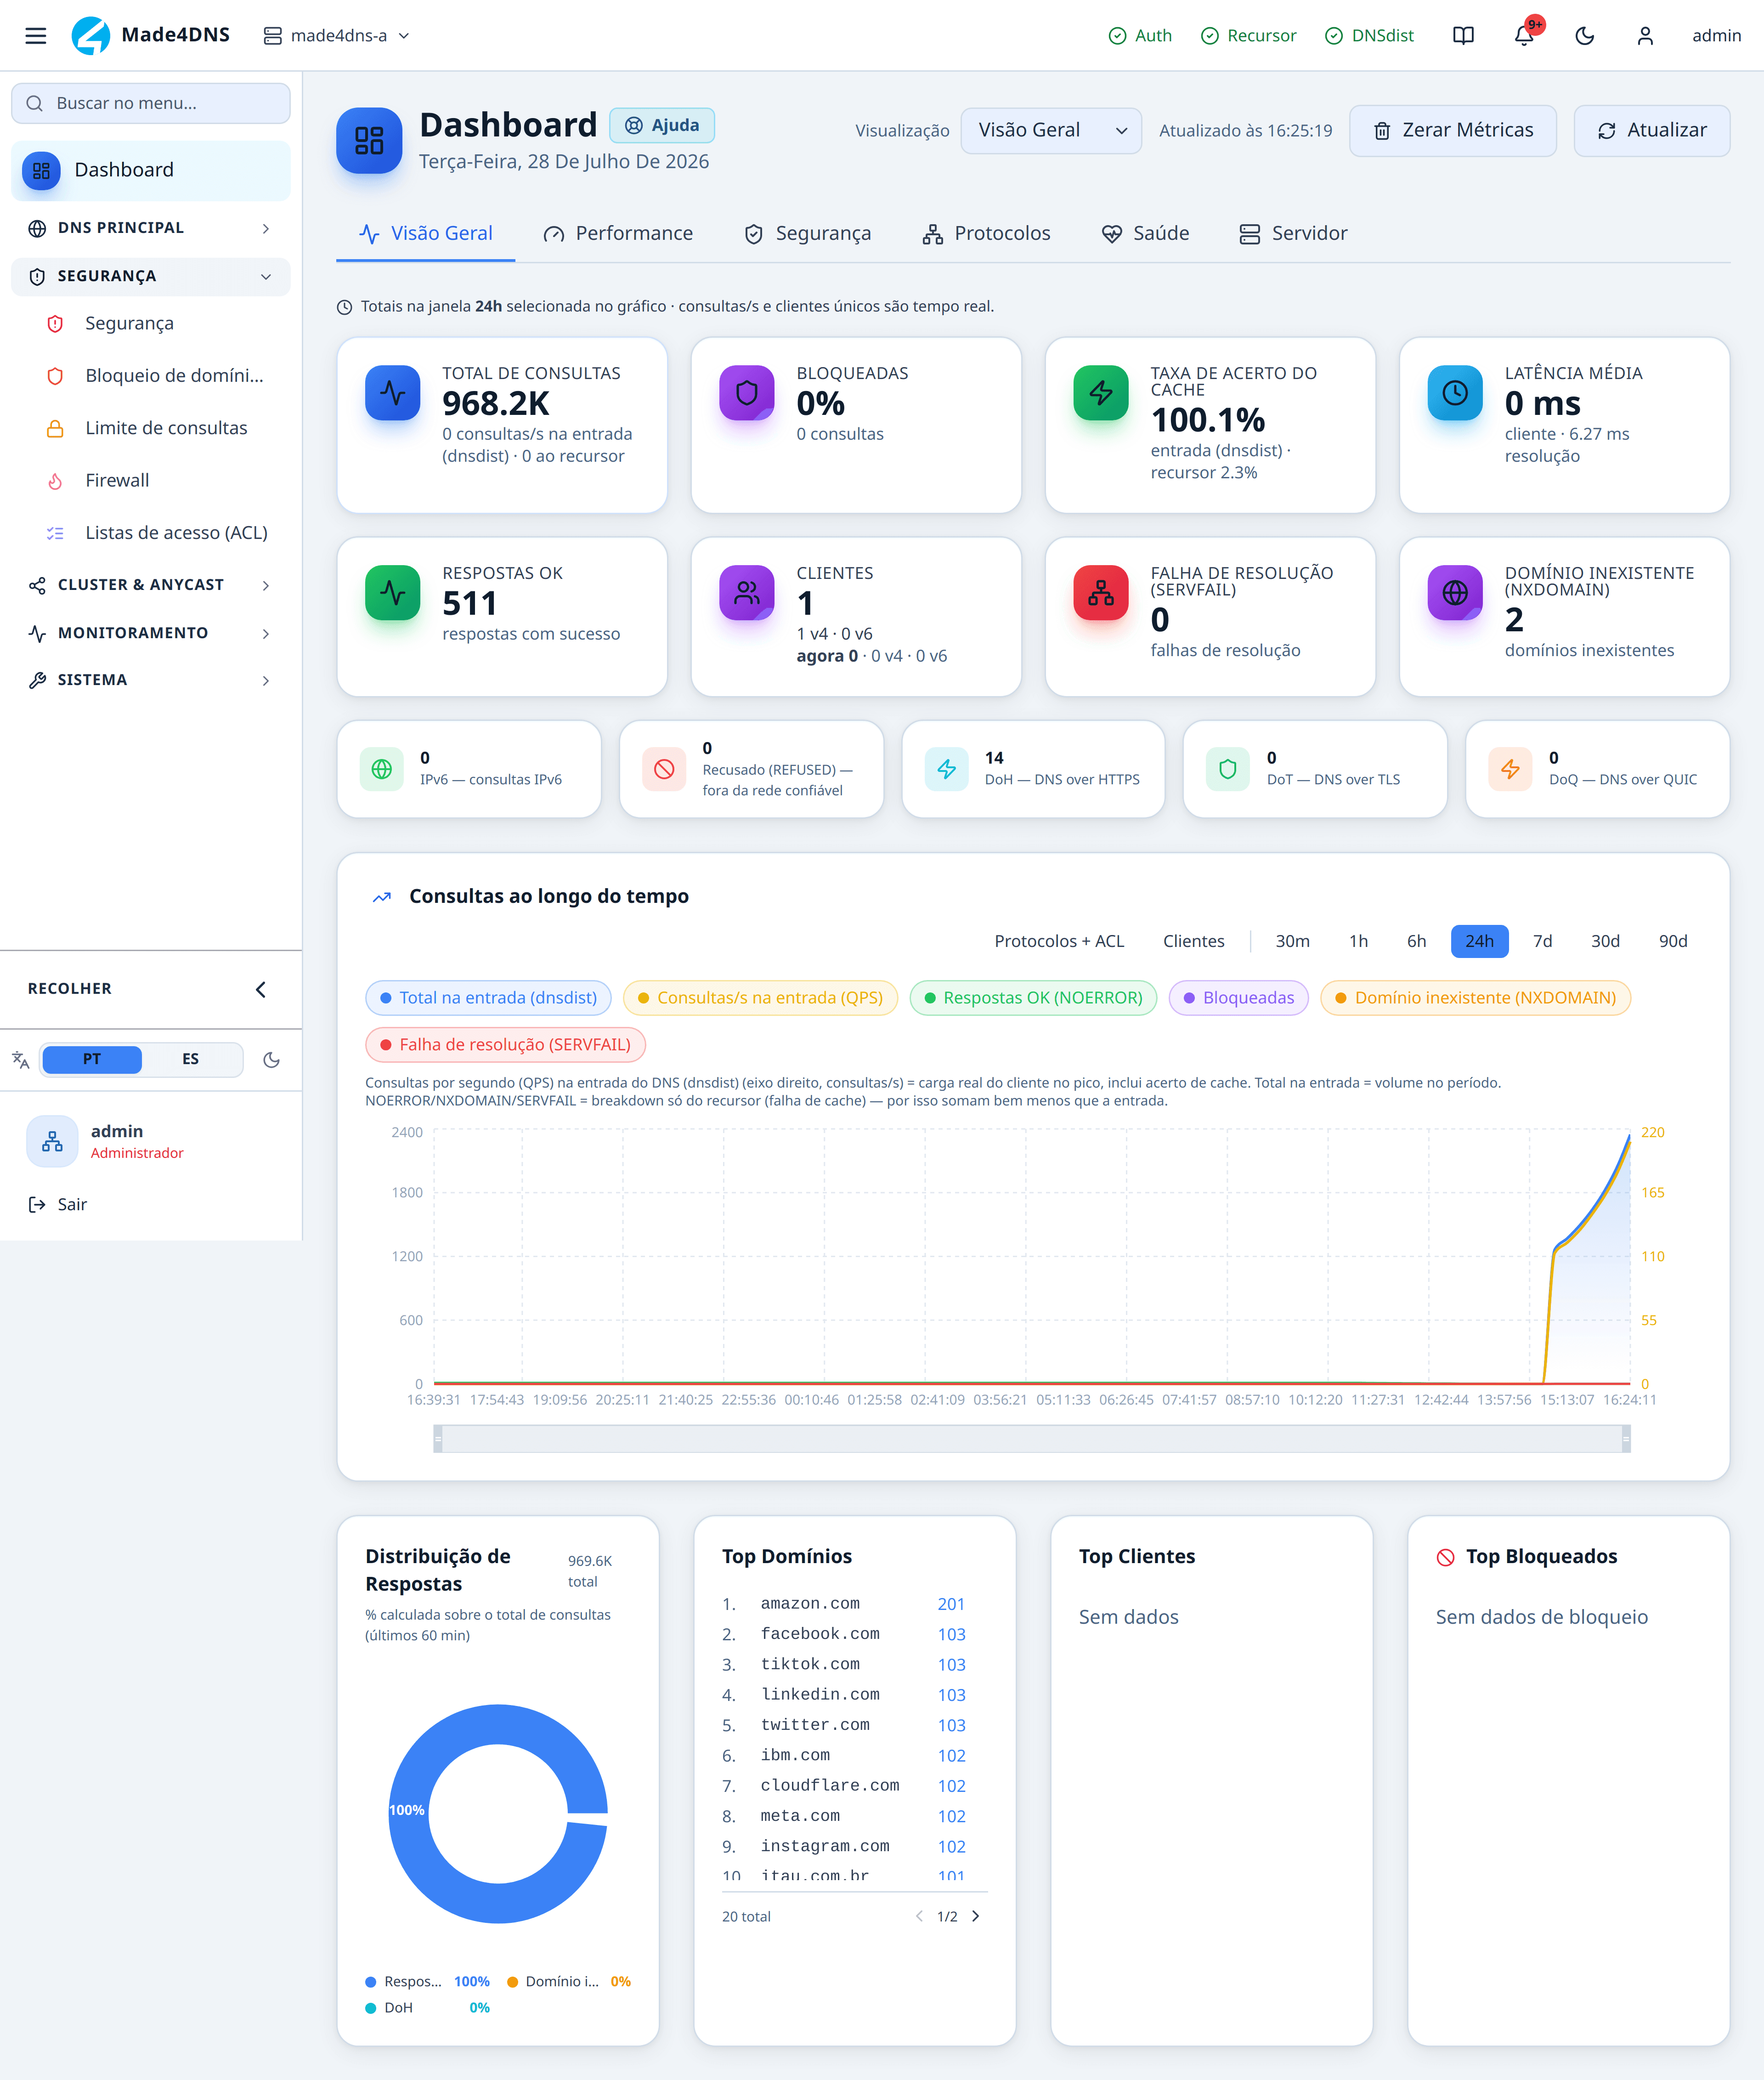The width and height of the screenshot is (1764, 2080).
Task: Open the made4dns-a server selector dropdown
Action: tap(337, 36)
